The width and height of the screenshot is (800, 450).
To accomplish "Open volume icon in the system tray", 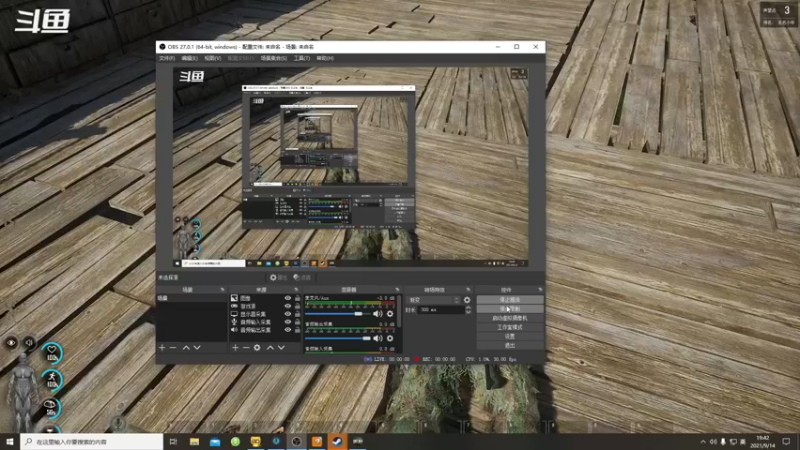I will pos(713,442).
